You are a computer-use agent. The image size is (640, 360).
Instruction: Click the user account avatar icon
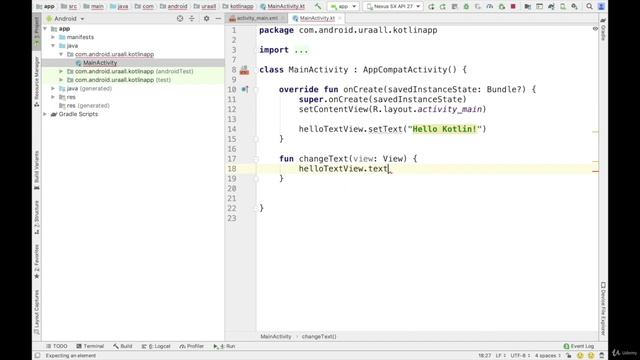tap(601, 7)
